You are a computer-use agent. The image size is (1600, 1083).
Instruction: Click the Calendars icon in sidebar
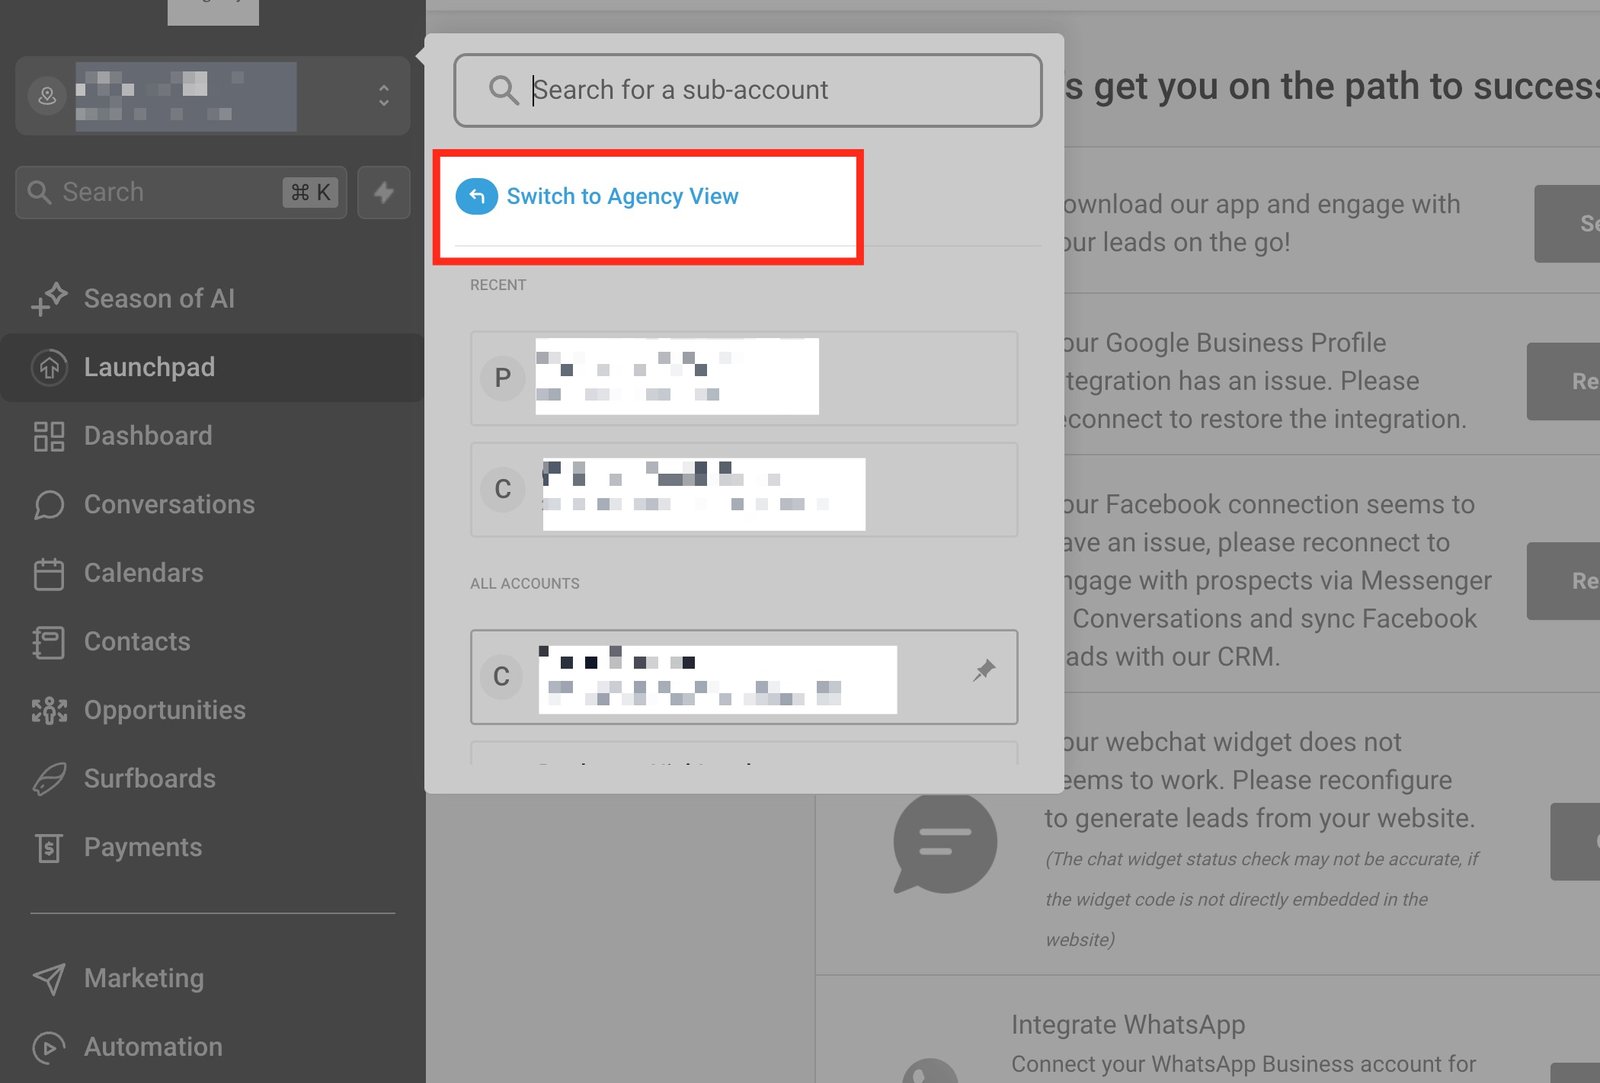point(49,574)
